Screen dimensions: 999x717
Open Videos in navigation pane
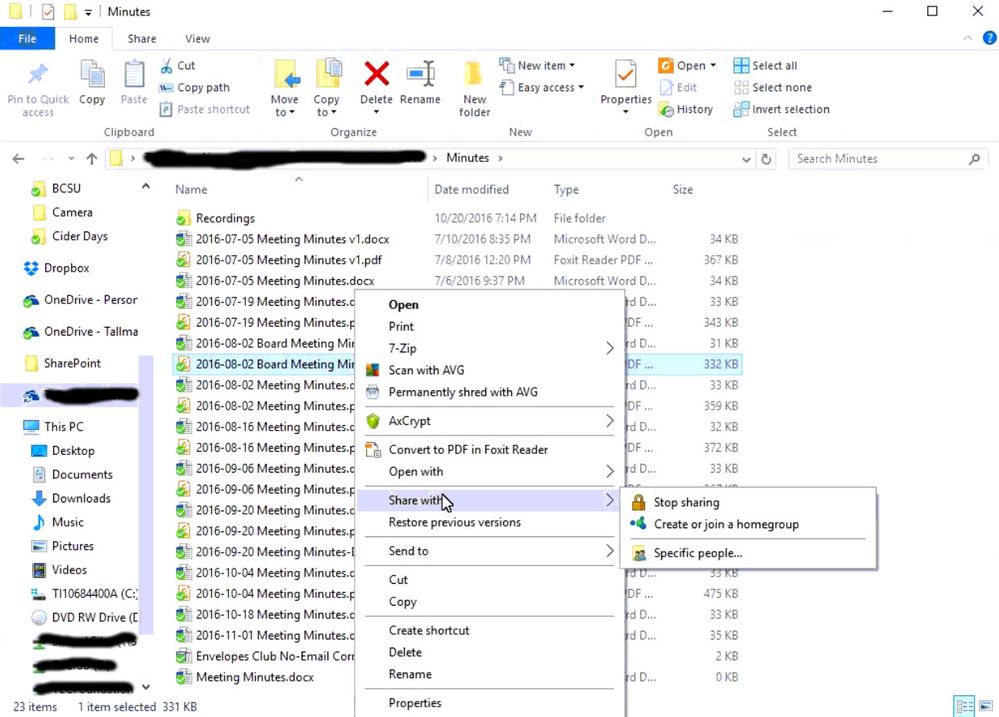point(60,570)
